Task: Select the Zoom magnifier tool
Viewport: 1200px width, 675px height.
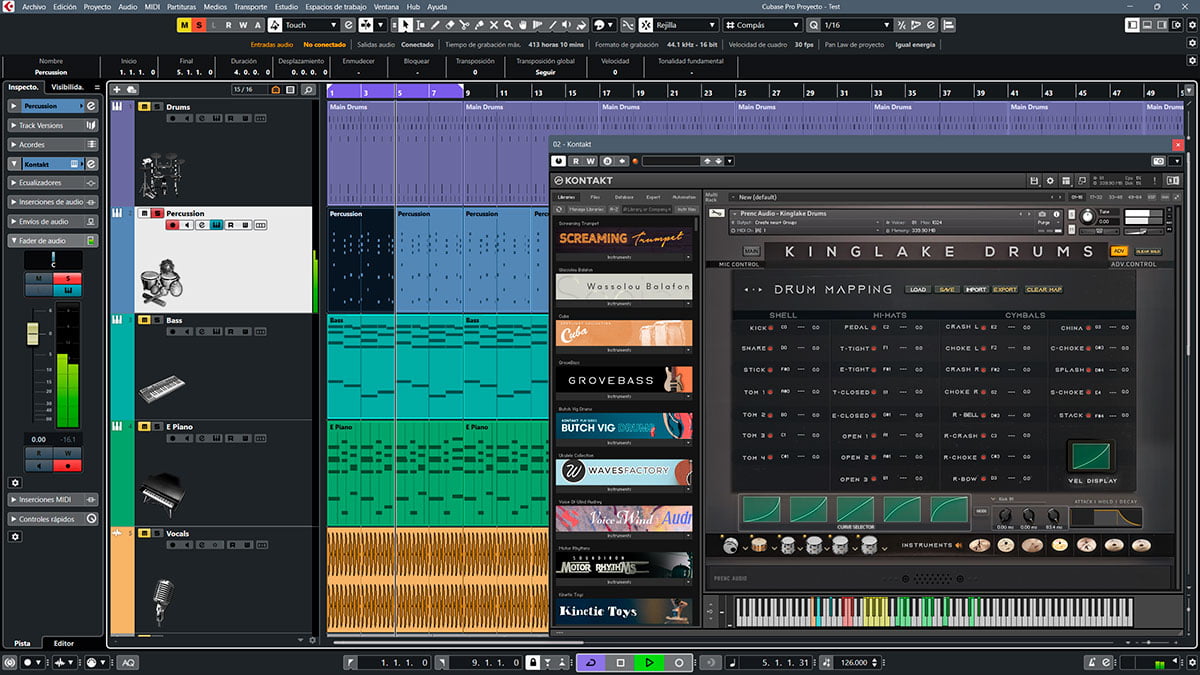Action: [x=508, y=24]
